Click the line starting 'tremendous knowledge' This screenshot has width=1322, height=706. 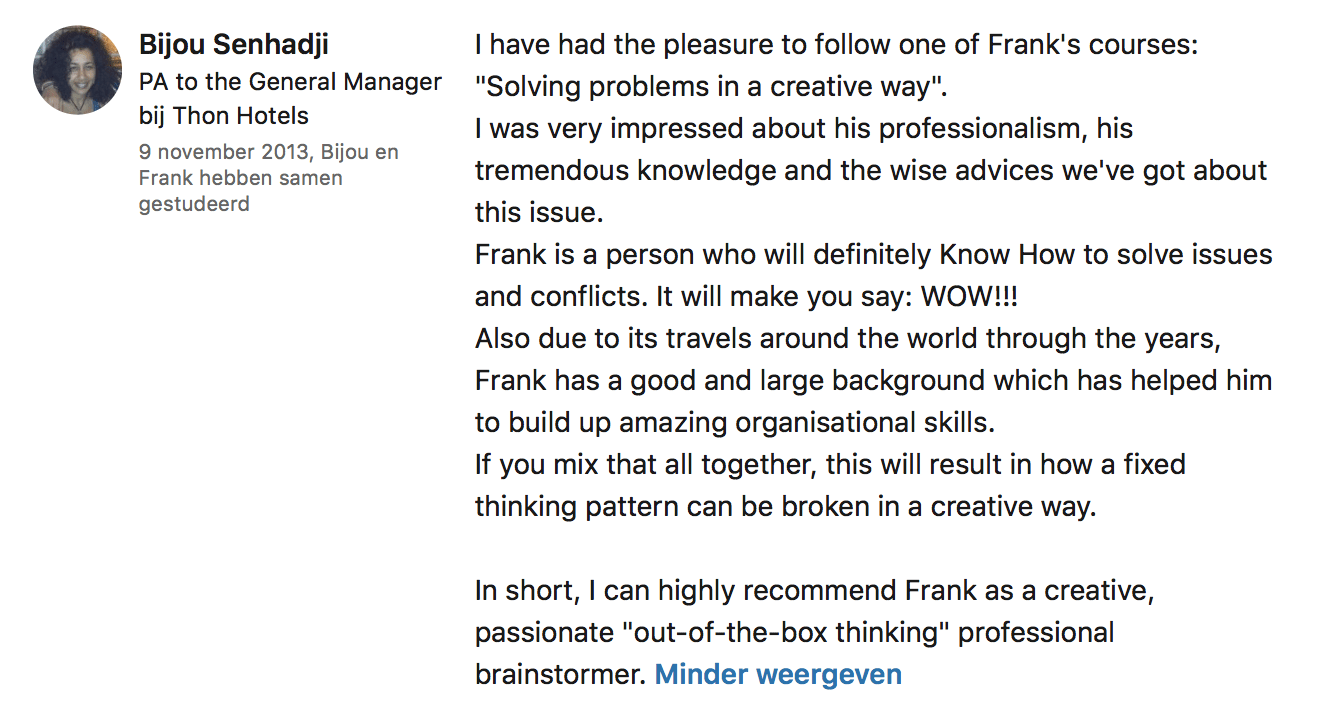(870, 171)
